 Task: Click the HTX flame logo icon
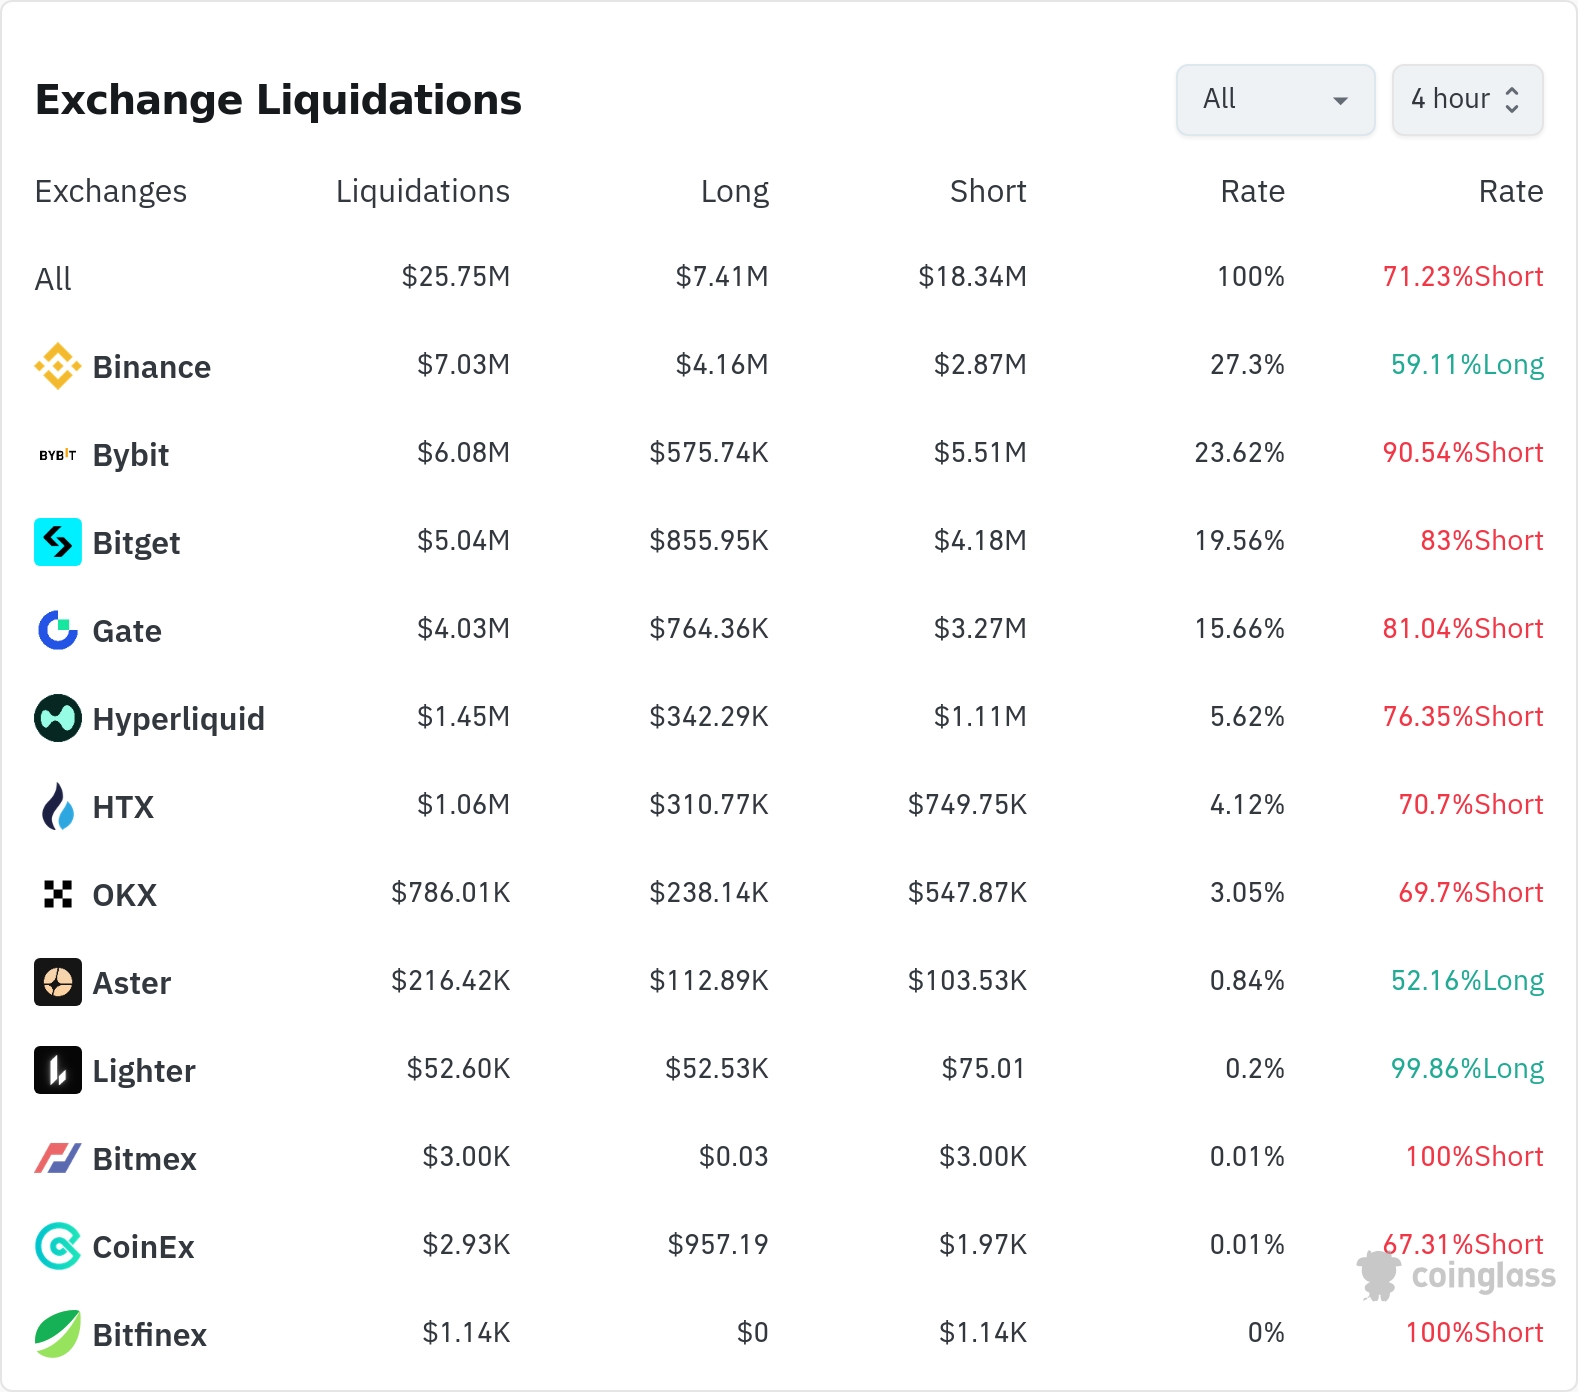(x=58, y=806)
